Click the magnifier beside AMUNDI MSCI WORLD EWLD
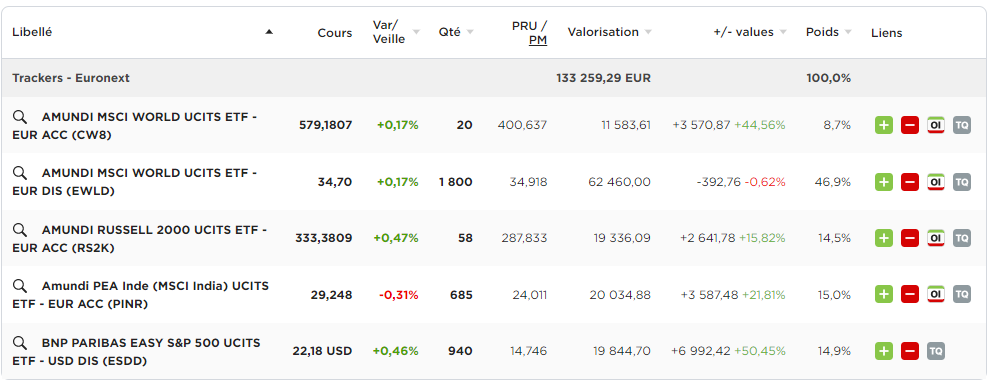995x387 pixels. [20, 173]
